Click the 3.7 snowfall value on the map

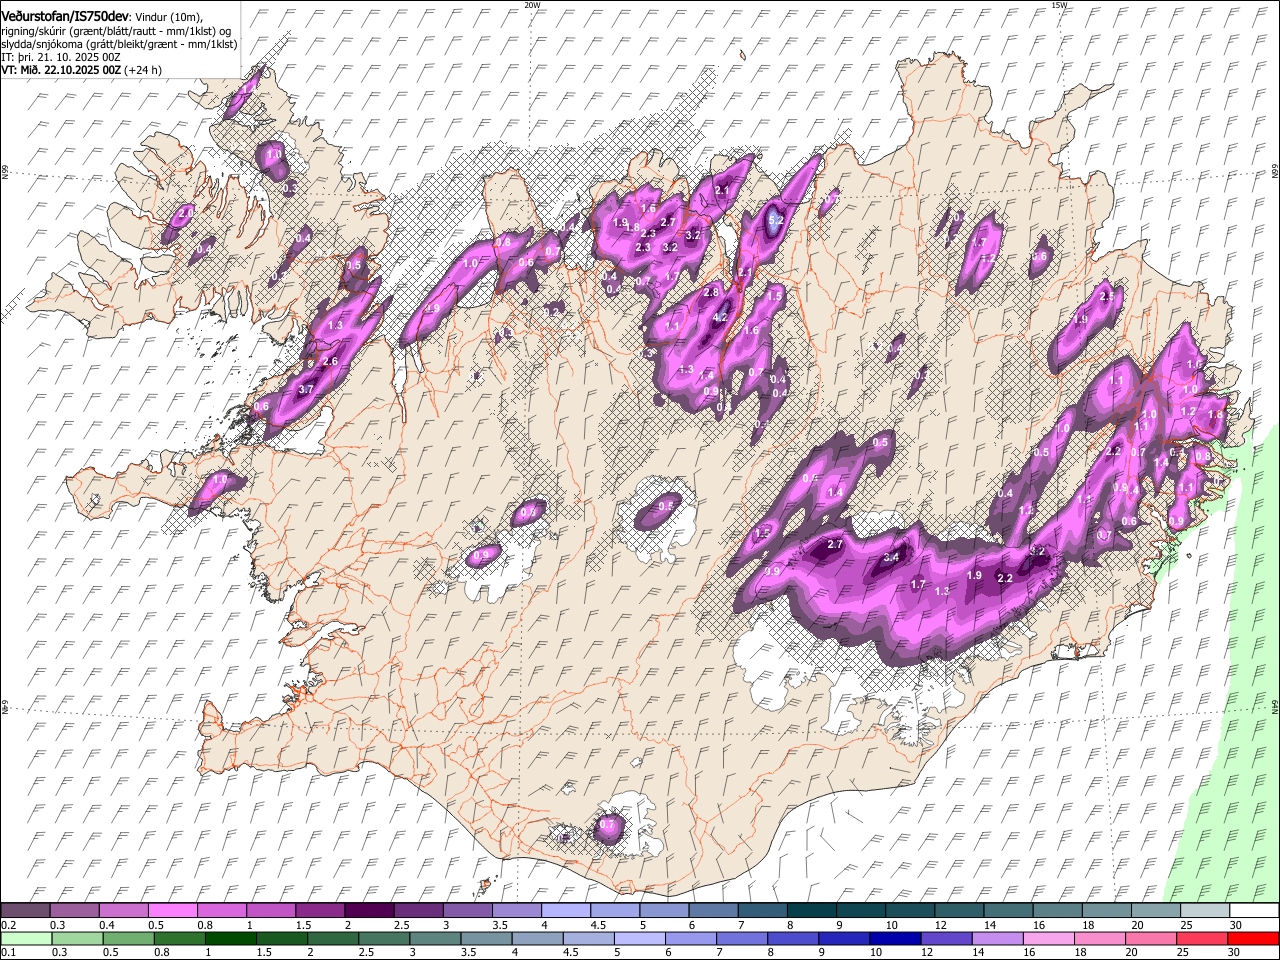pos(306,390)
